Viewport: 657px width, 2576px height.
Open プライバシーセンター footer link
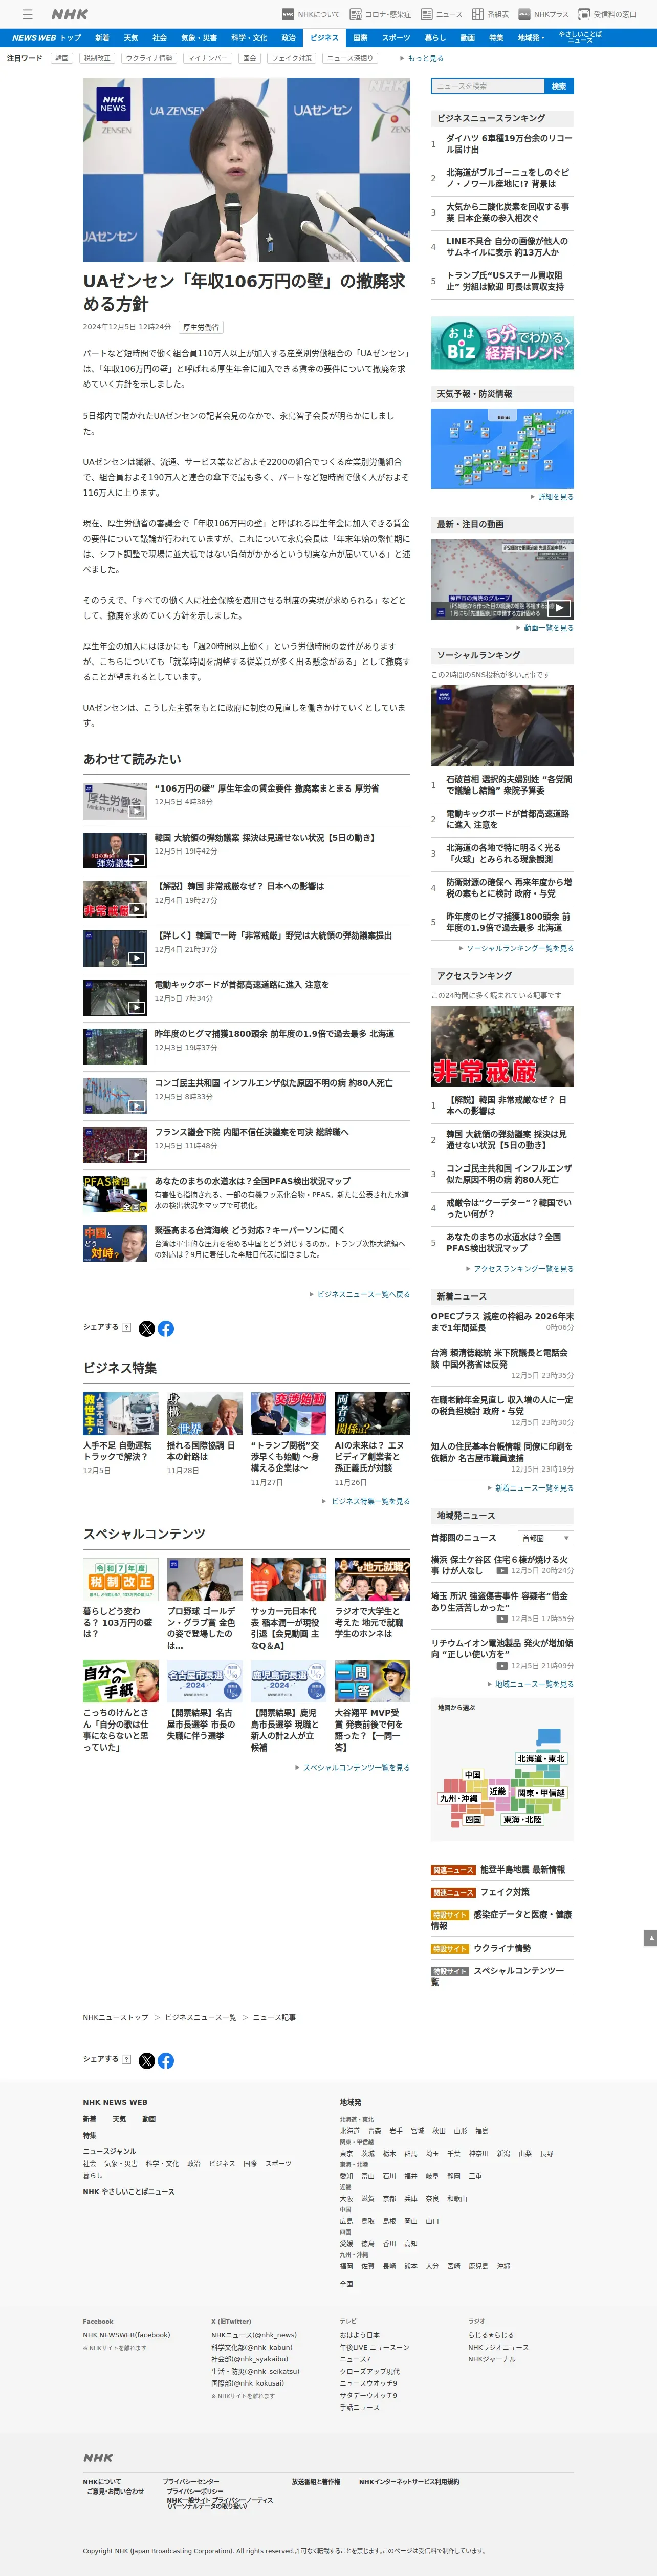(191, 2482)
